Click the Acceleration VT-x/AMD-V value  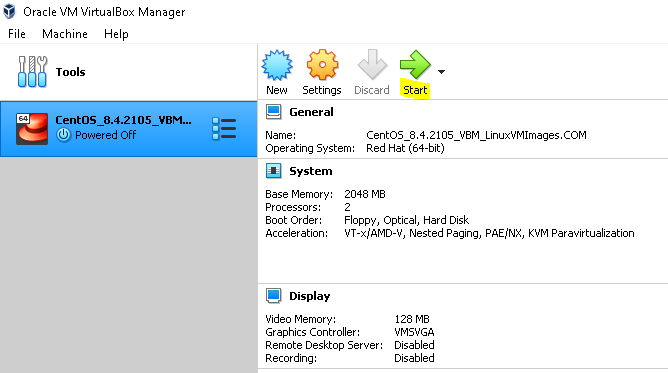click(x=489, y=233)
